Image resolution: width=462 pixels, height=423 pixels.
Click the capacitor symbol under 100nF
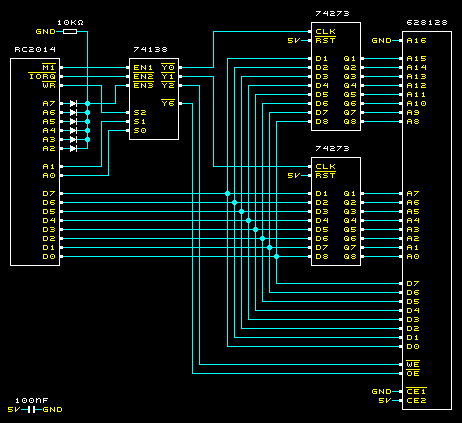click(32, 410)
